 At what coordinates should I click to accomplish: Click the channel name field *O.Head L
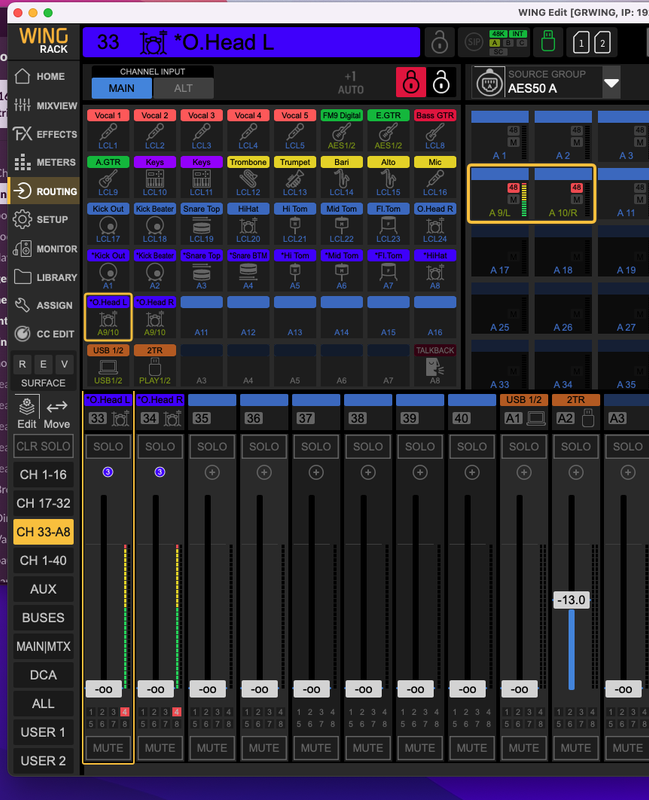[x=251, y=42]
